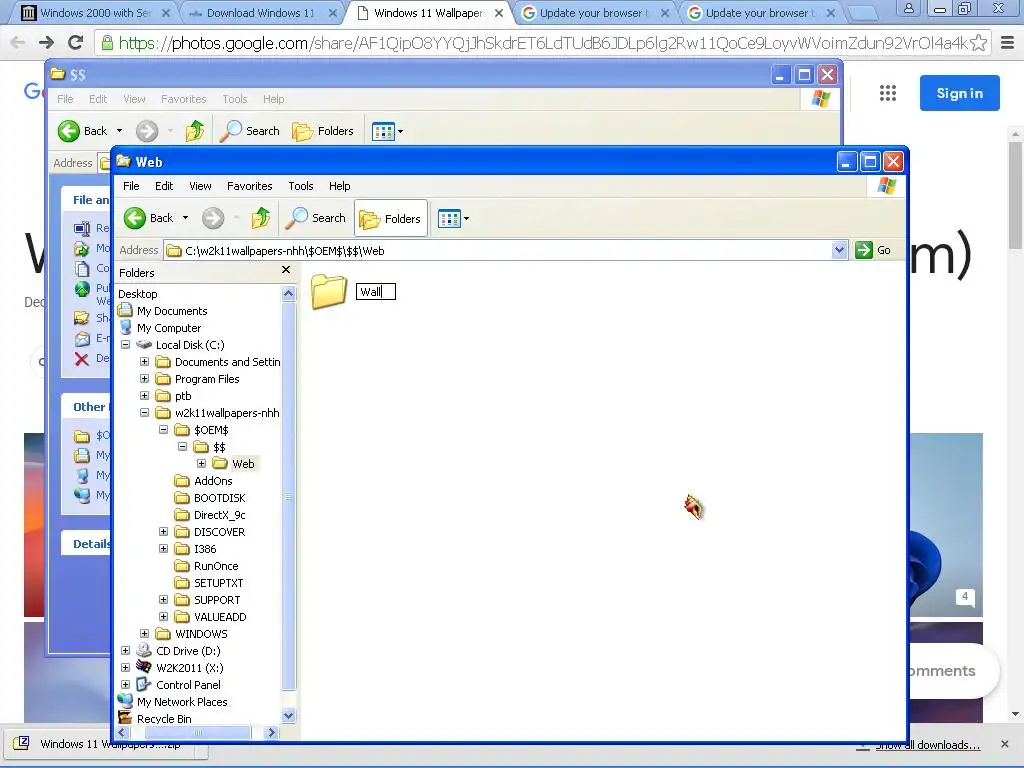Go up one folder in Web window
The width and height of the screenshot is (1024, 768).
(261, 218)
